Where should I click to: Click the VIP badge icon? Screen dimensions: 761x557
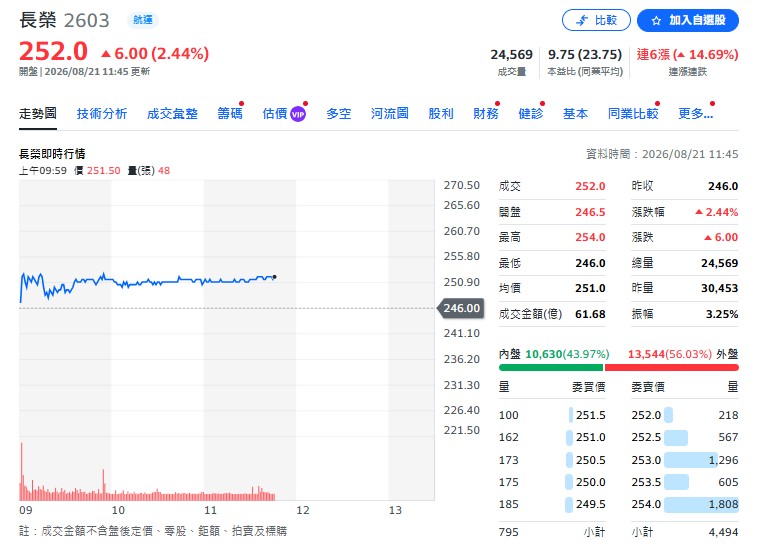point(298,115)
